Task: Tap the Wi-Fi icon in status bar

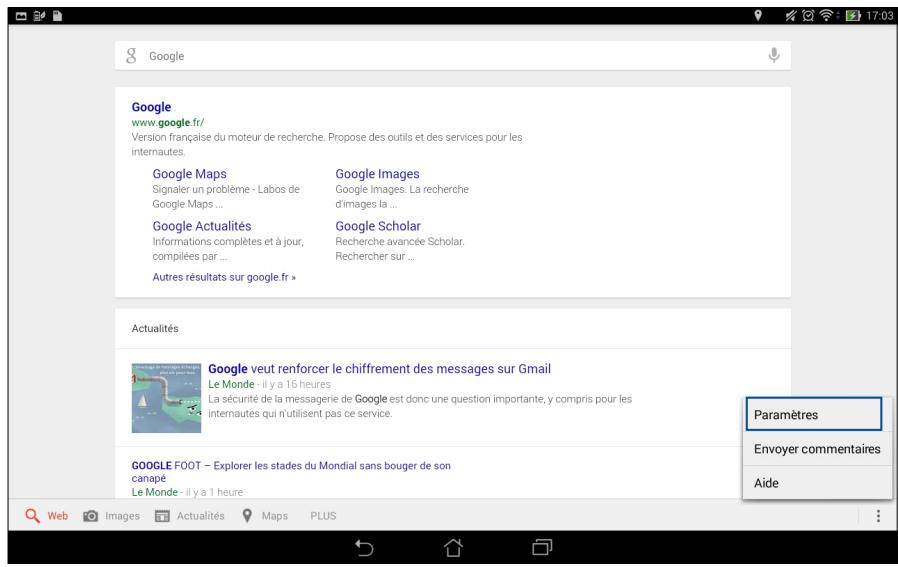Action: (826, 15)
